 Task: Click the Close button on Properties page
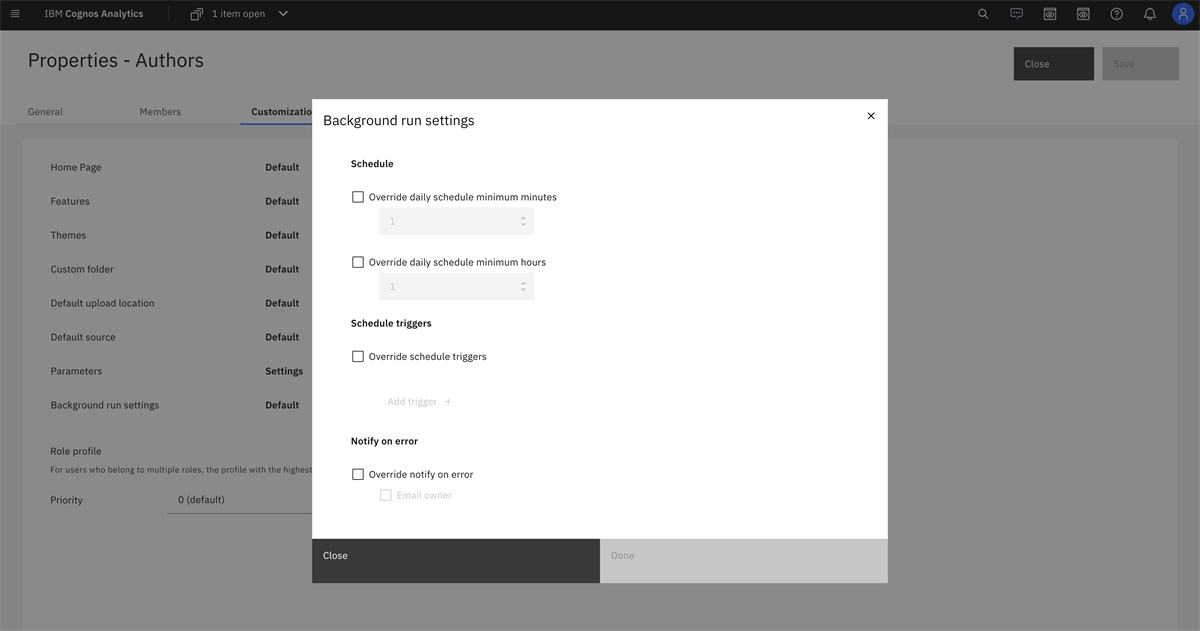[1053, 64]
